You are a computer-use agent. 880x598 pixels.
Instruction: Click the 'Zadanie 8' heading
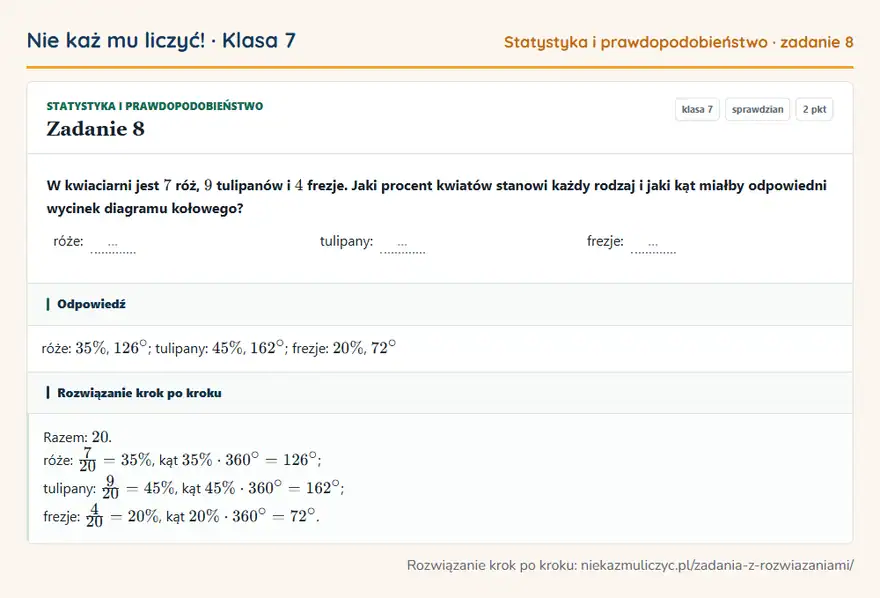tap(95, 129)
